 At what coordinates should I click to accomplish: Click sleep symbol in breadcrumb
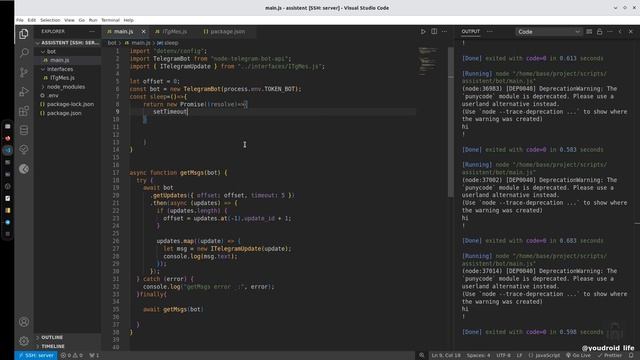pos(171,43)
